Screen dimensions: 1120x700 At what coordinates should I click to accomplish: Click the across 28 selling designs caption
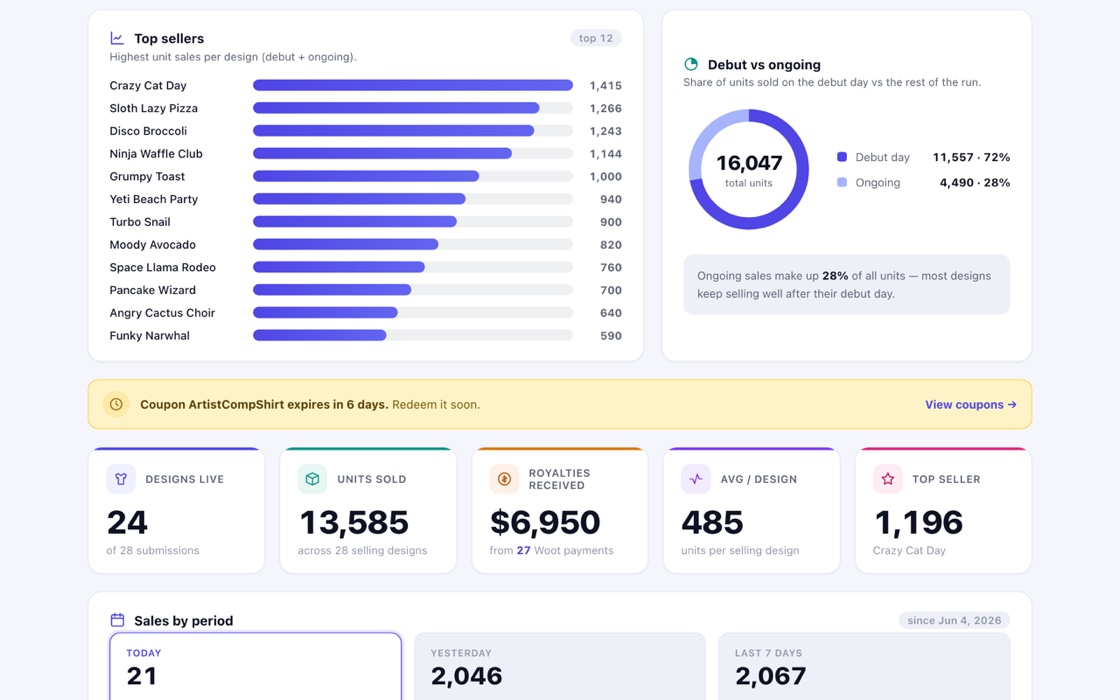point(362,550)
